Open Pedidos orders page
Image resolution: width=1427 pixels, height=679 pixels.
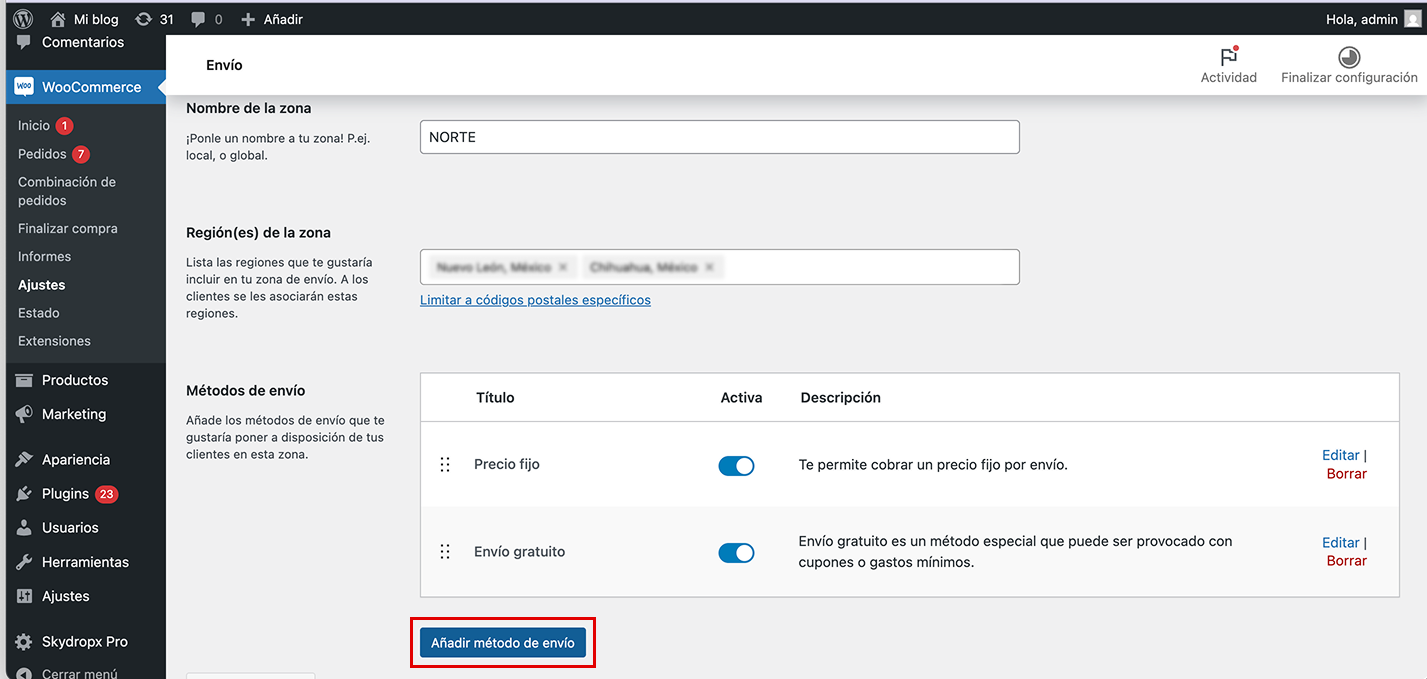[42, 154]
